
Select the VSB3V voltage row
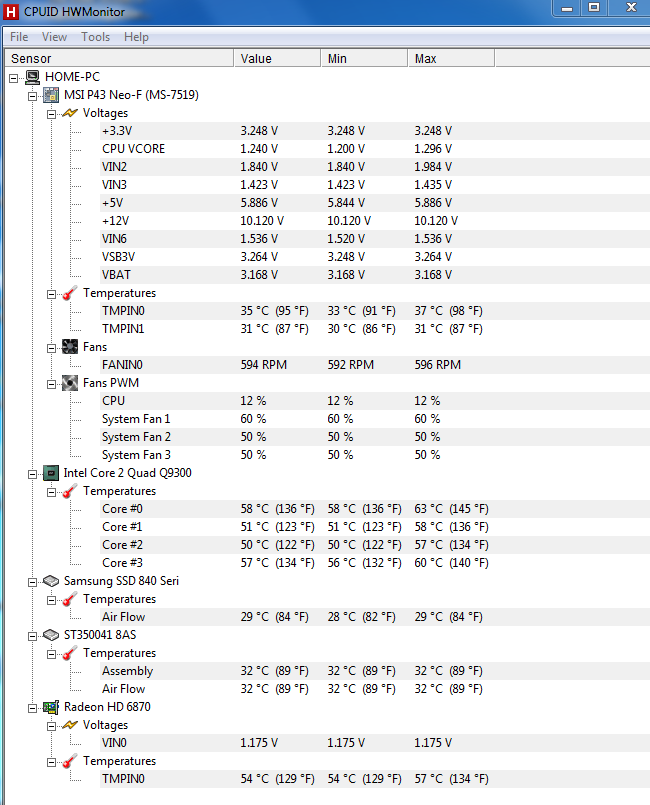coord(375,257)
